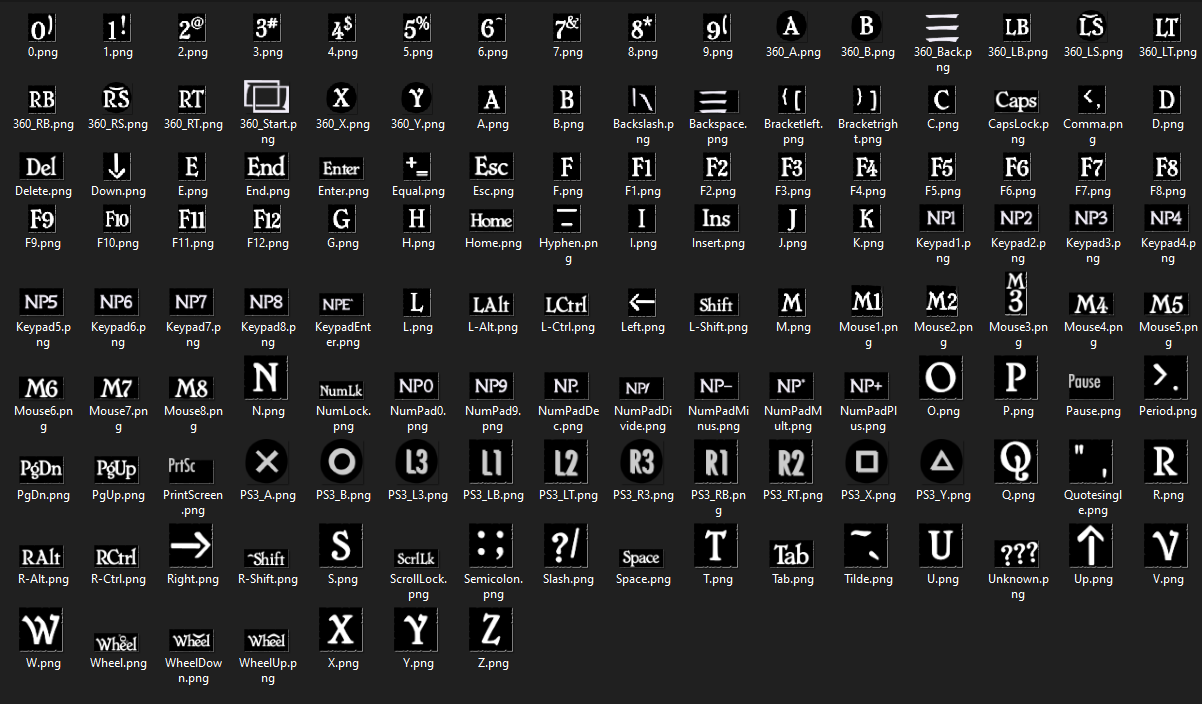Select the Mouse8.png icon

coord(191,387)
